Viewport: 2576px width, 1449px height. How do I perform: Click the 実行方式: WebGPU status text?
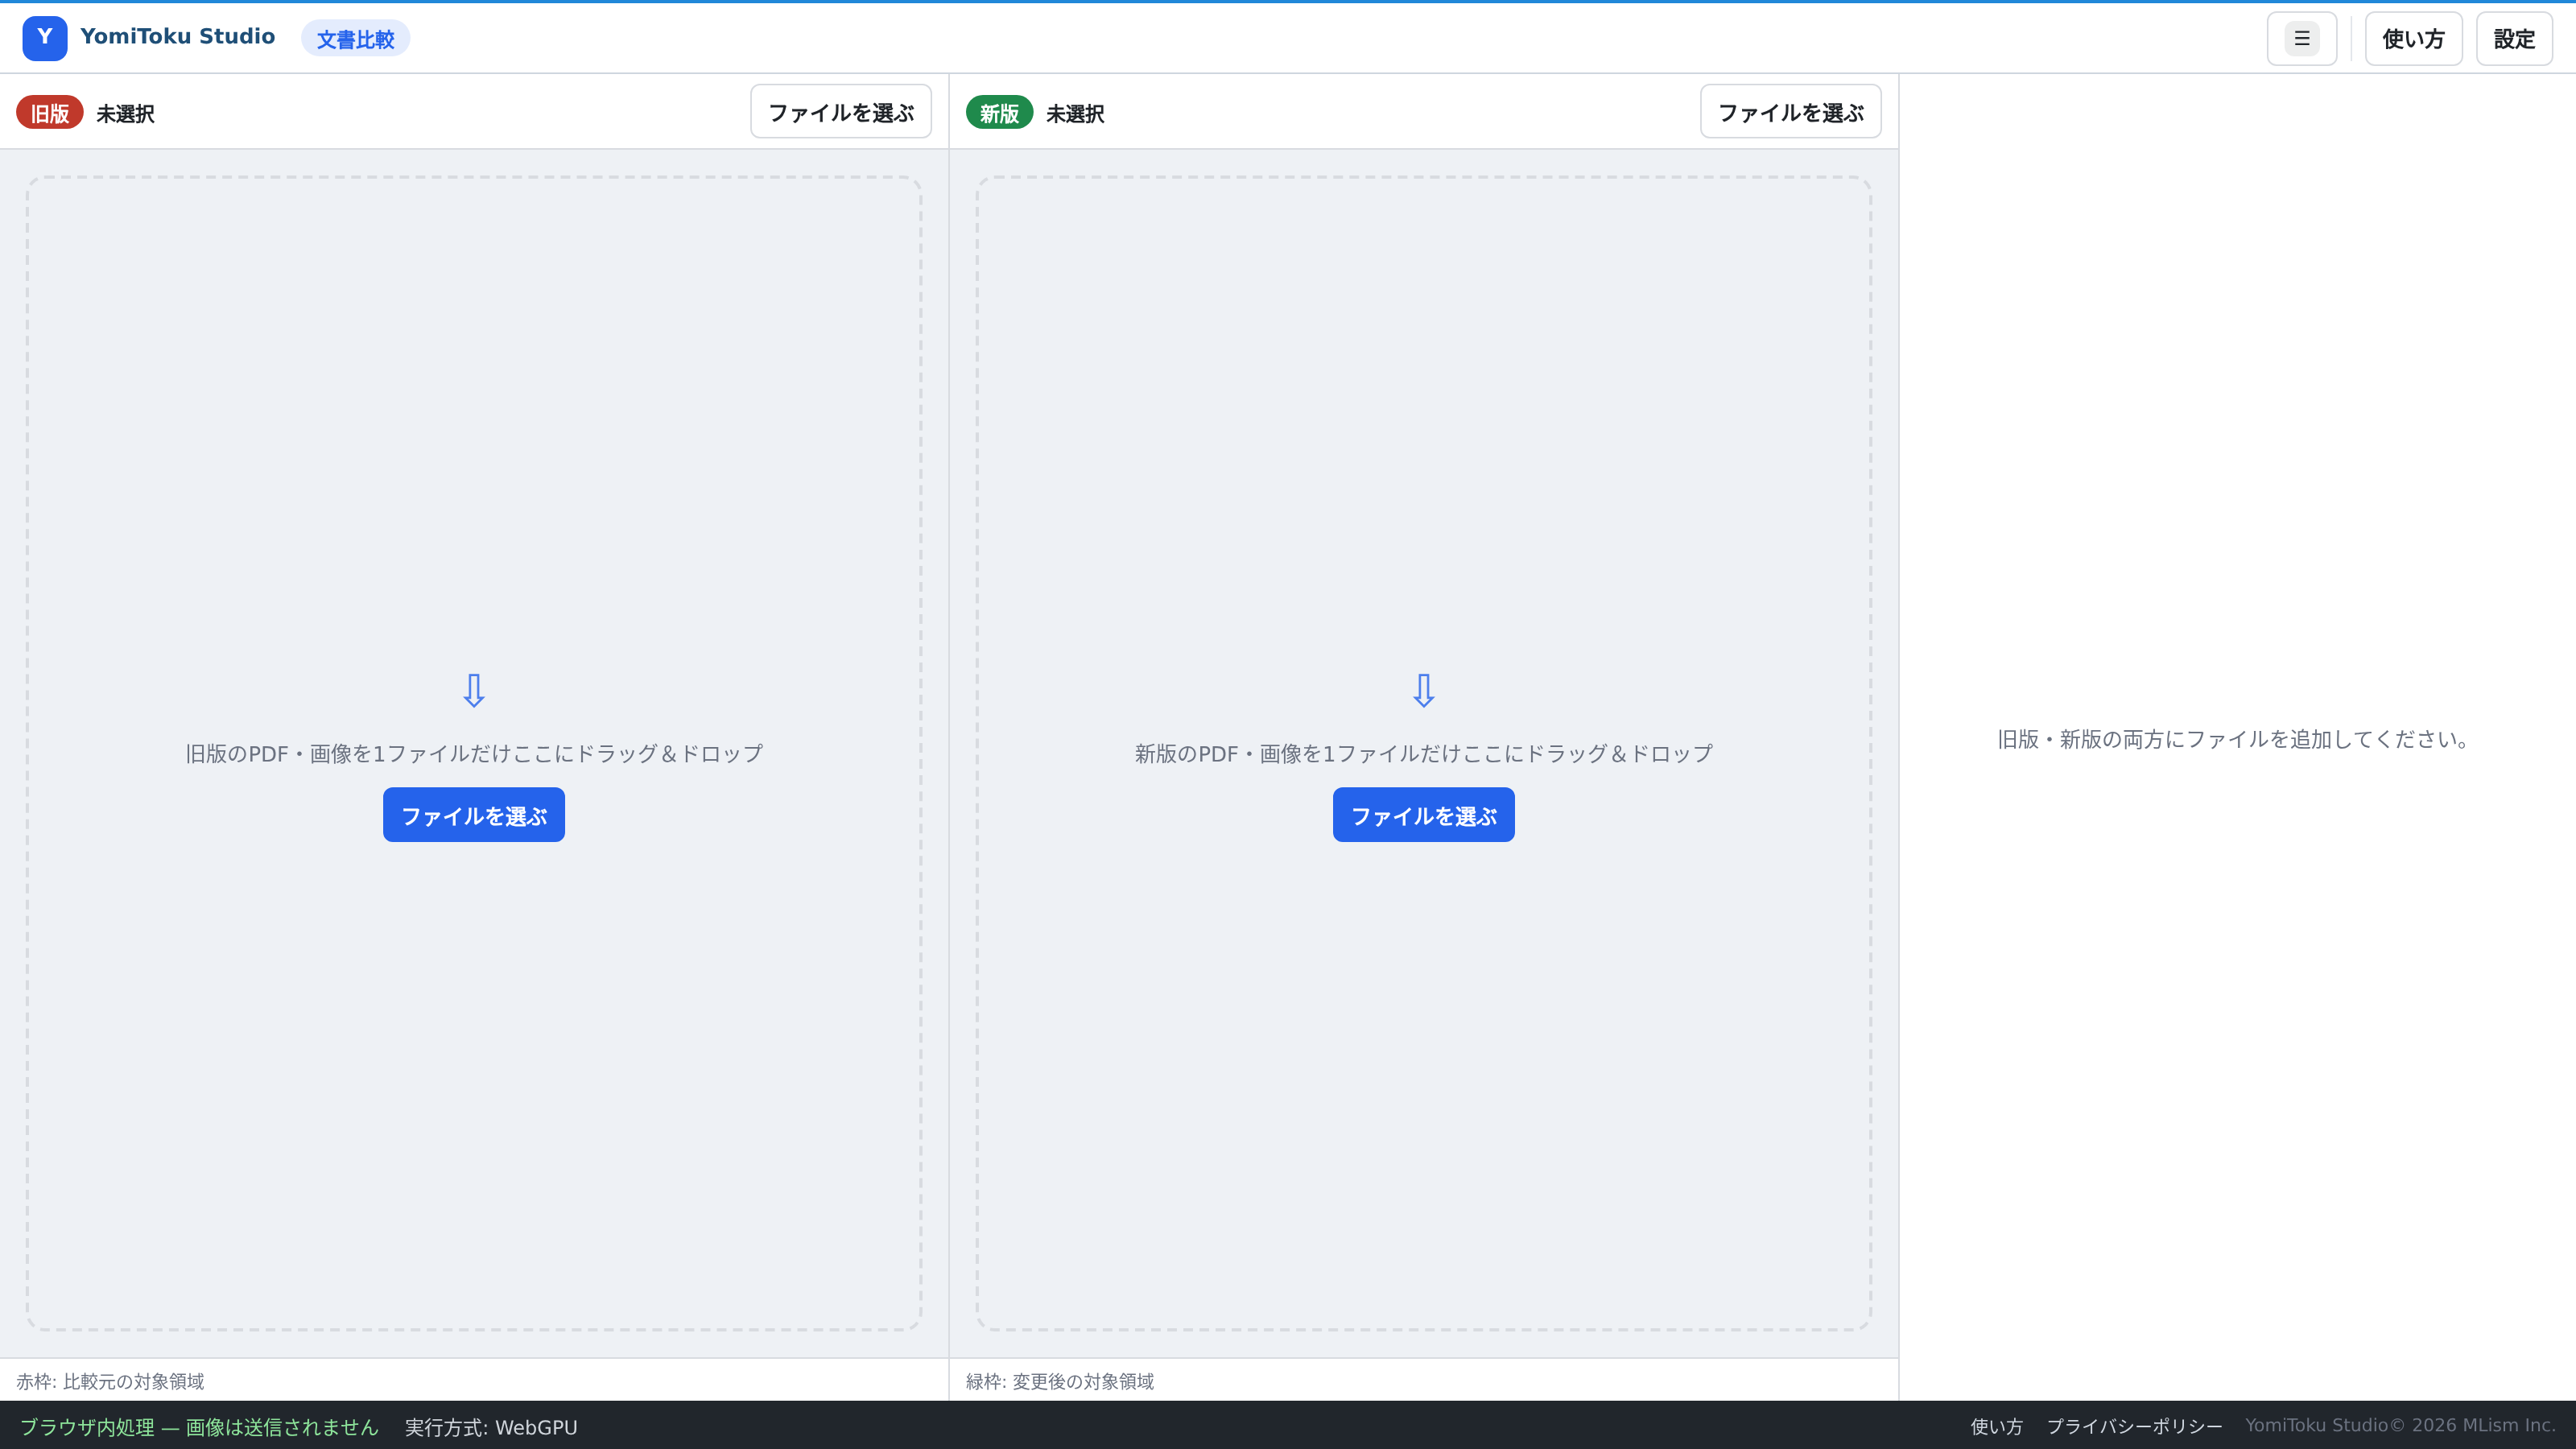pos(491,1427)
